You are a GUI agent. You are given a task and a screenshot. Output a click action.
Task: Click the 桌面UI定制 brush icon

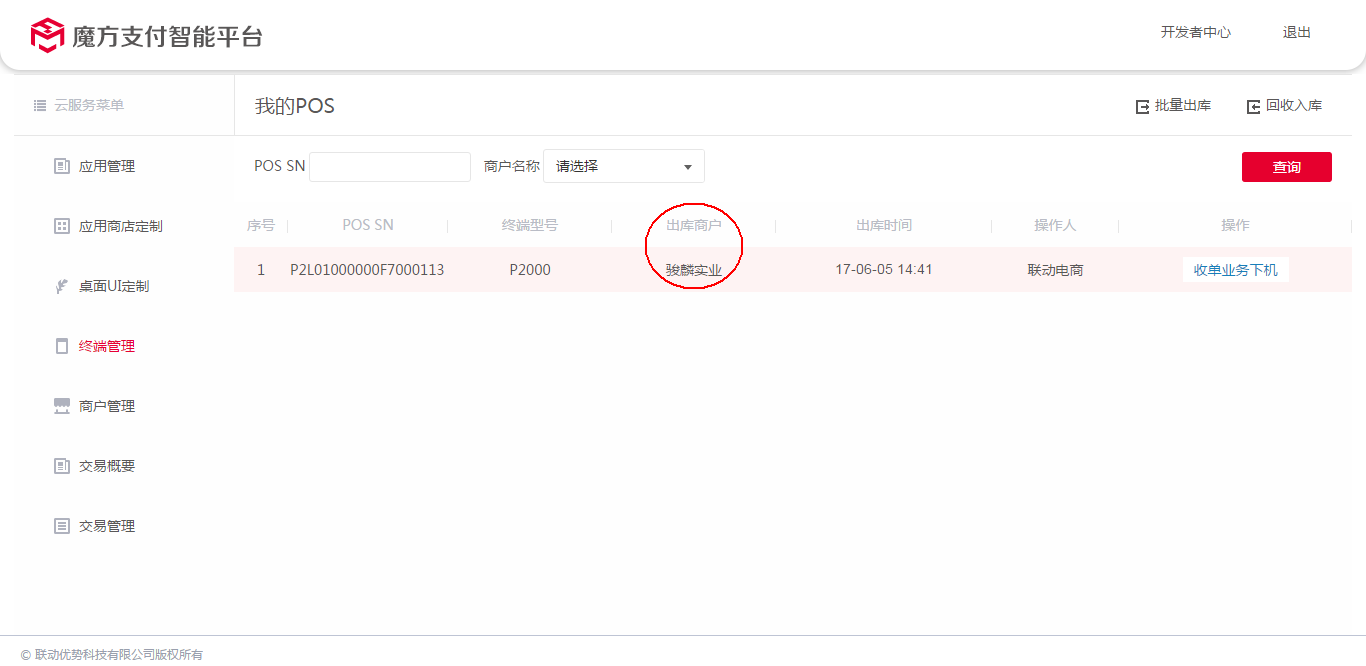62,286
